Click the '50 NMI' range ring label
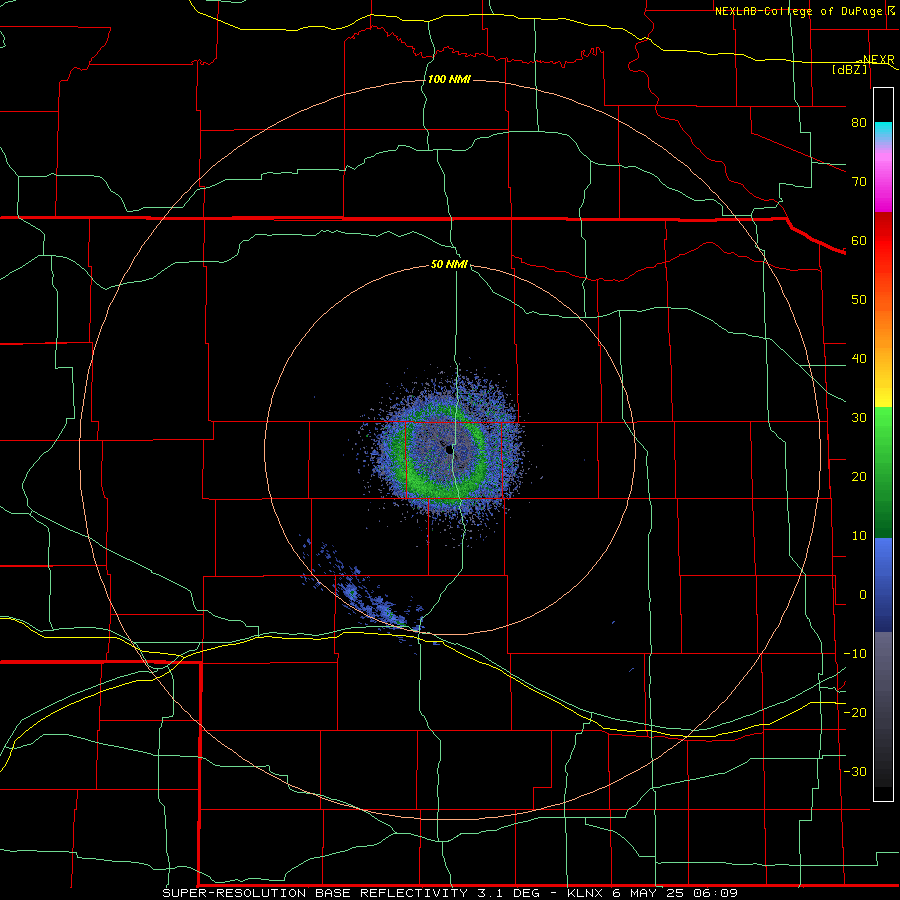This screenshot has height=900, width=900. [x=449, y=265]
